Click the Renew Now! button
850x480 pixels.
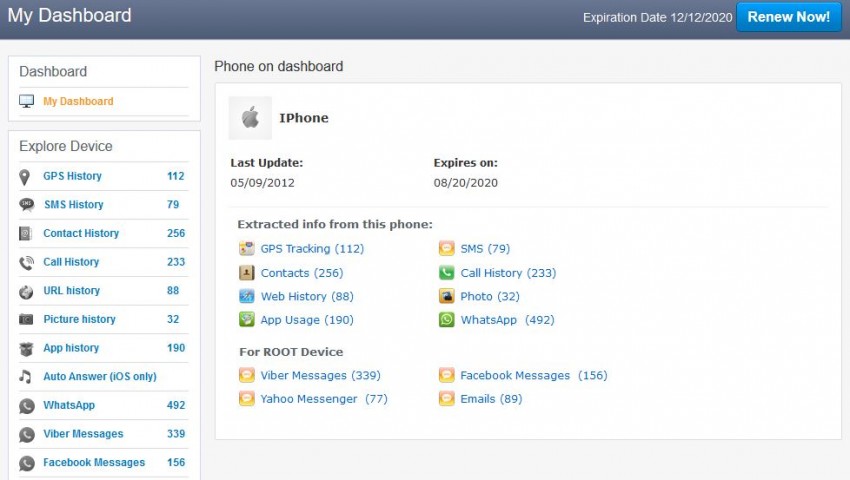pyautogui.click(x=788, y=17)
